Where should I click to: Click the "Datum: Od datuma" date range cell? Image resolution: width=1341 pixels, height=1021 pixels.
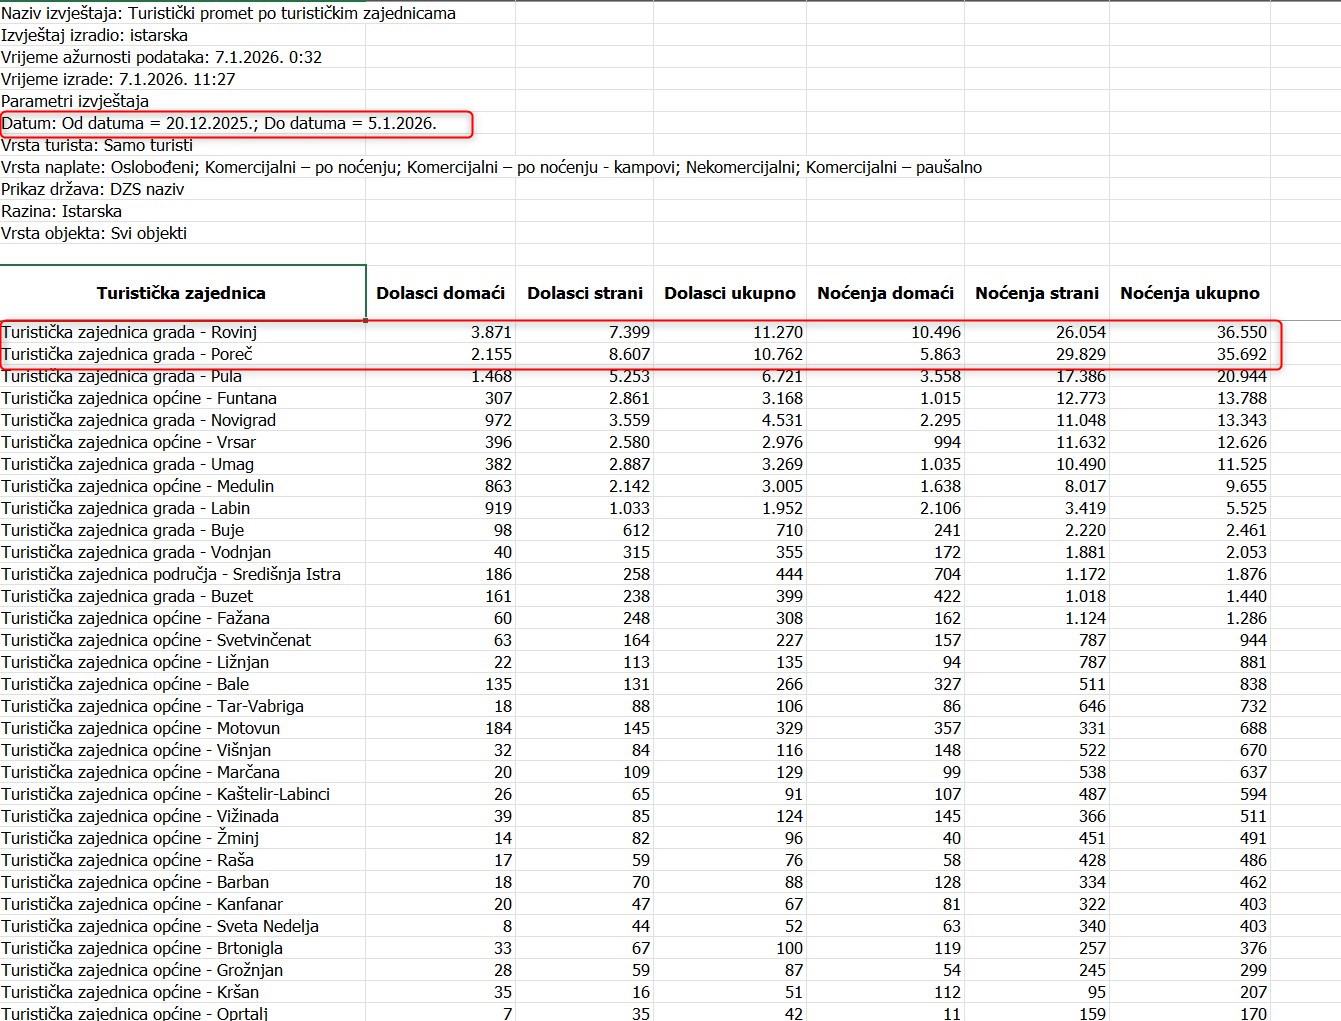click(219, 123)
